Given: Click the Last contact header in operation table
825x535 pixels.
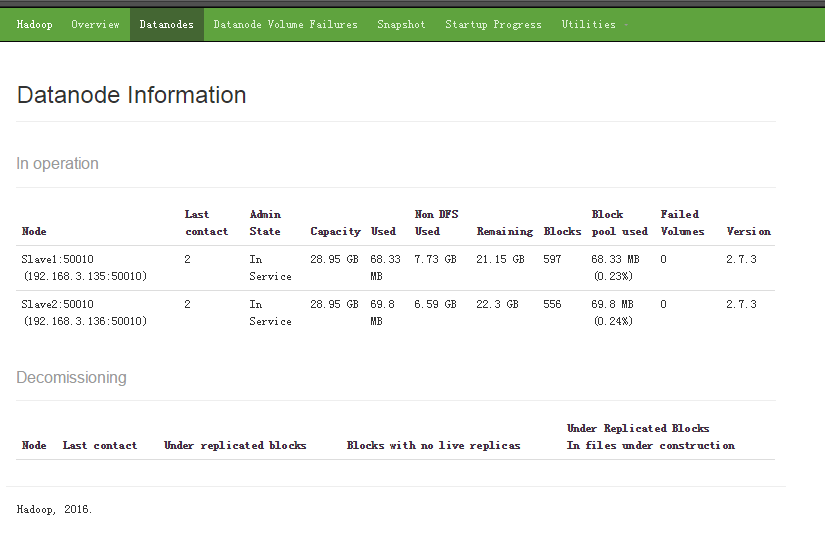Looking at the screenshot, I should (x=206, y=223).
